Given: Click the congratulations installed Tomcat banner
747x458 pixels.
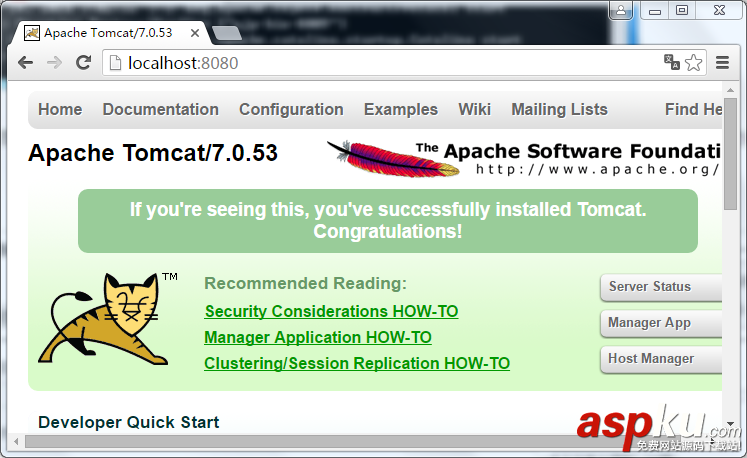Looking at the screenshot, I should [388, 221].
